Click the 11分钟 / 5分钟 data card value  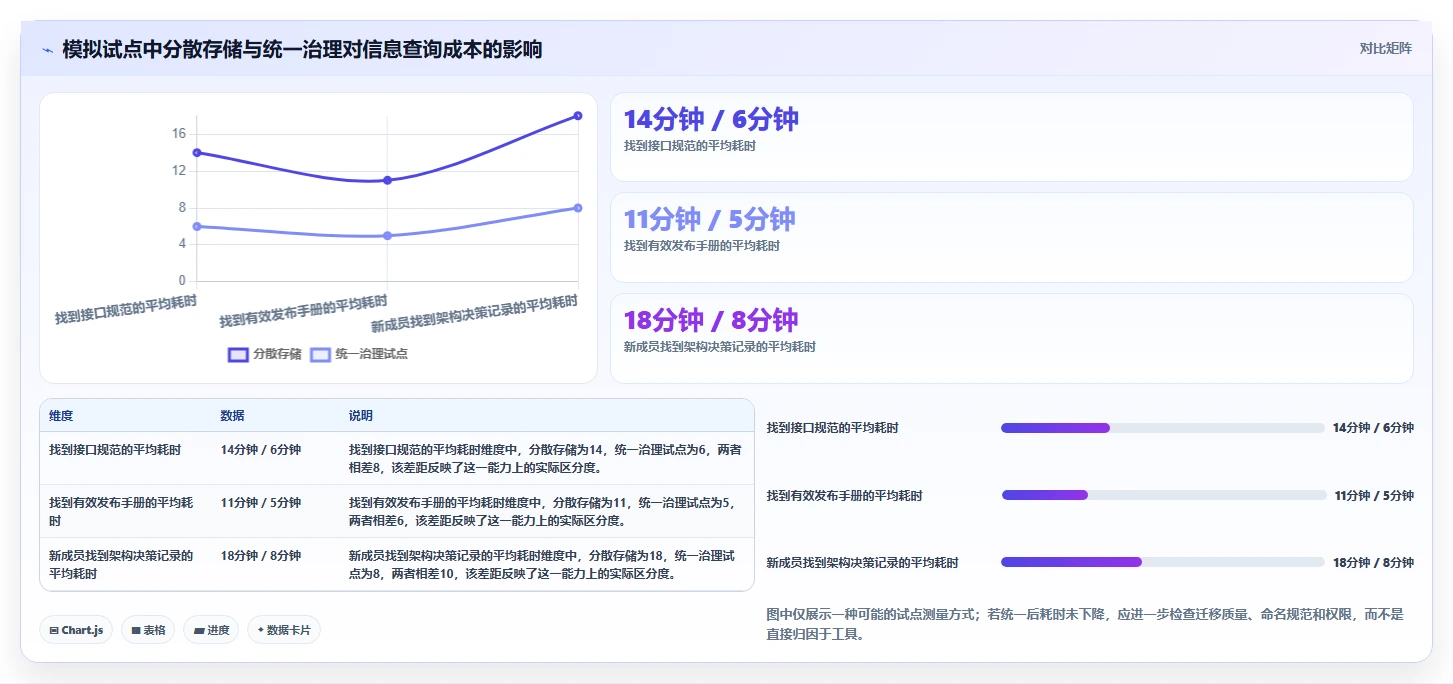tap(709, 219)
